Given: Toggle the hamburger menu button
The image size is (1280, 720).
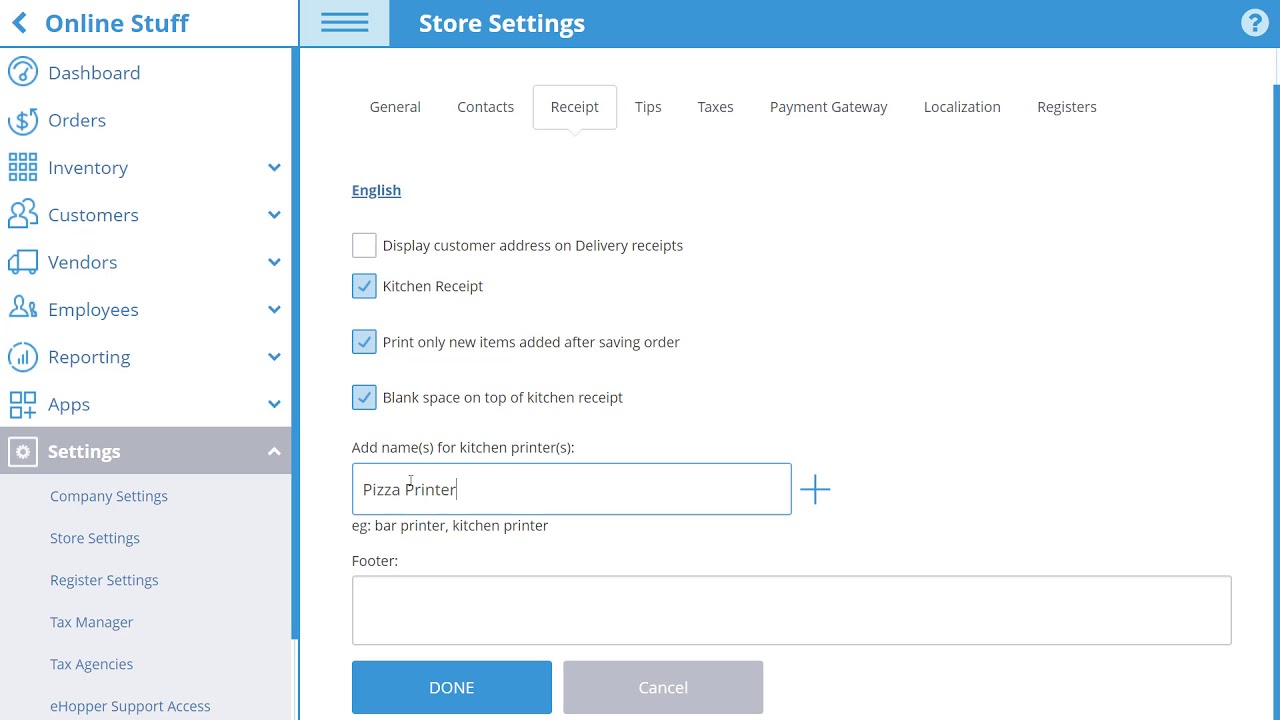Looking at the screenshot, I should [344, 23].
